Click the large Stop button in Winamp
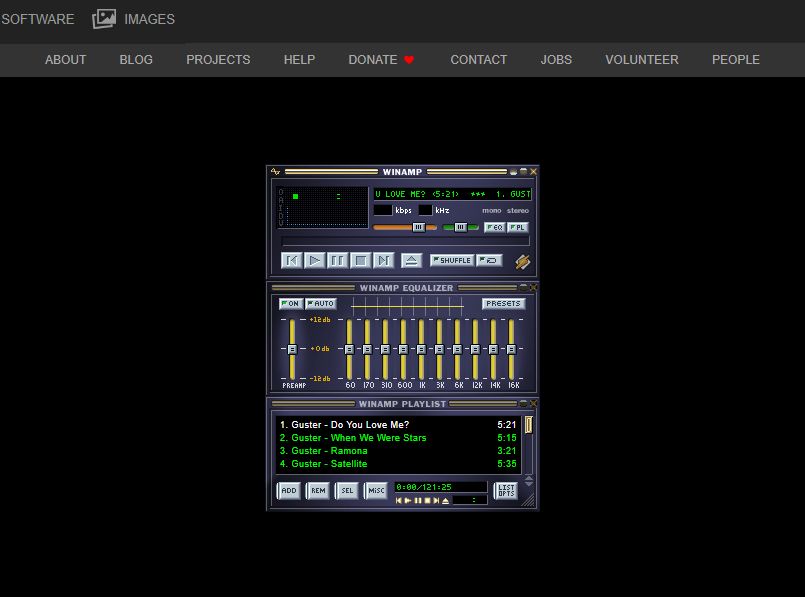Screen dimensions: 805x600 tap(360, 260)
